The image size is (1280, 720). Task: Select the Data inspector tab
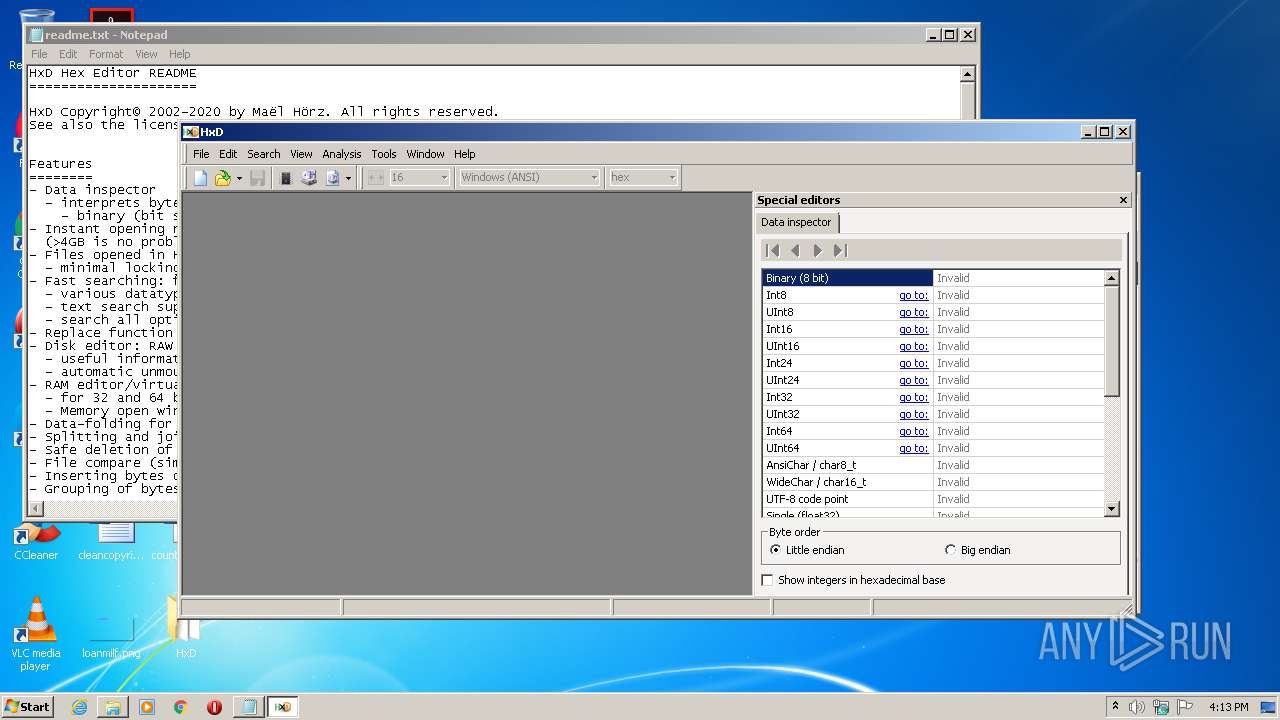[796, 222]
